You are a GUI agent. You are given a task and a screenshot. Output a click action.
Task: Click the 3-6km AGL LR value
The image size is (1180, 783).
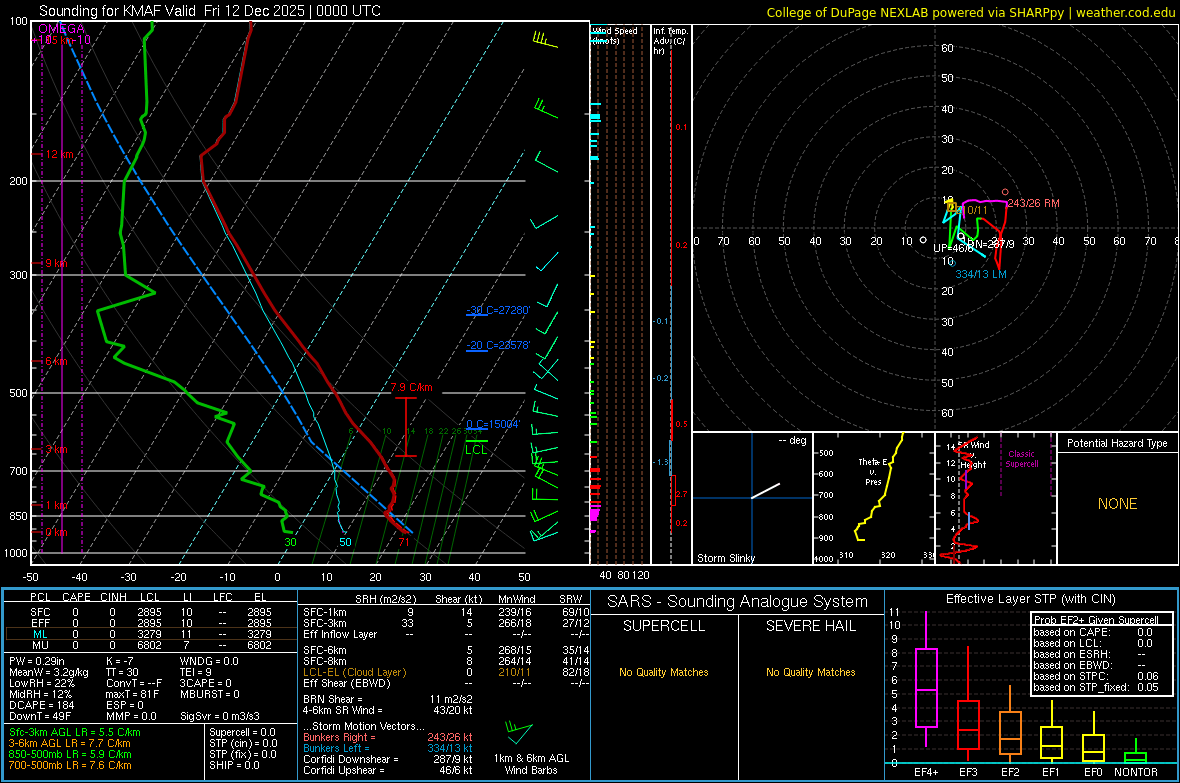coord(69,743)
